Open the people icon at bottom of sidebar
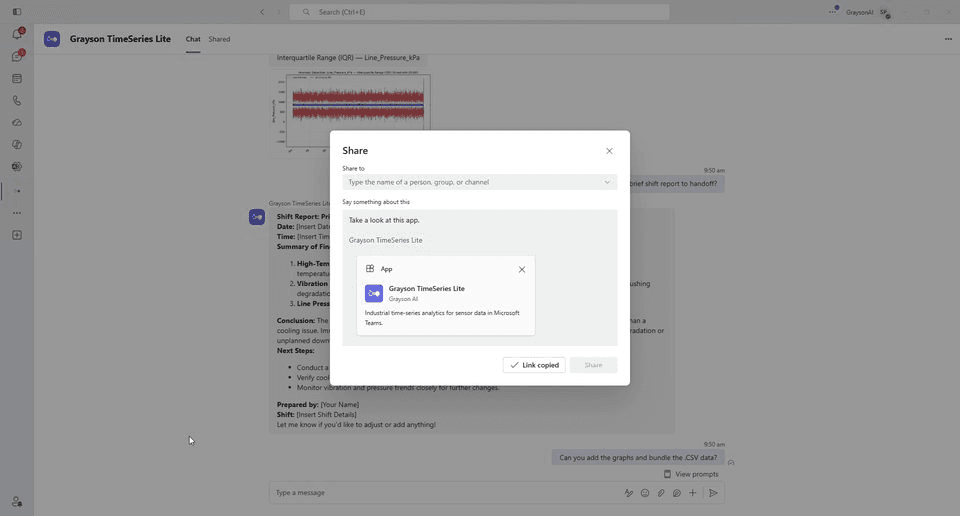This screenshot has height=516, width=960. (x=17, y=501)
